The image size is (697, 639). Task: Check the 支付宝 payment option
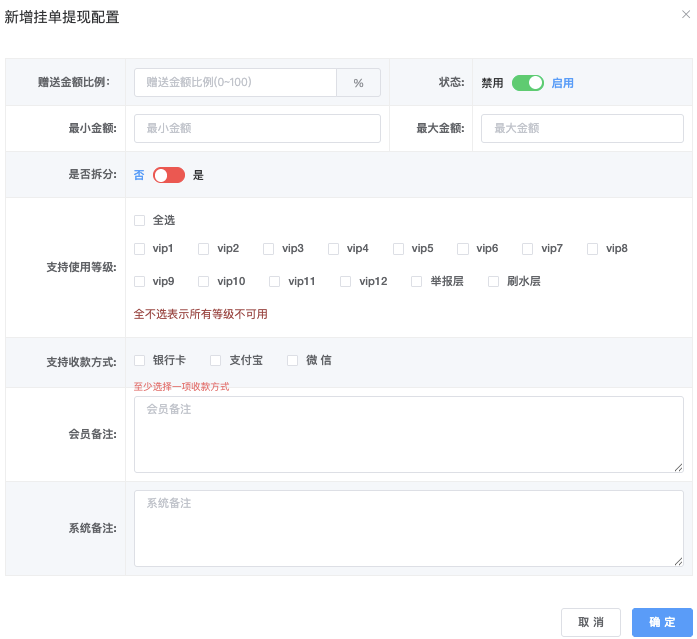pyautogui.click(x=216, y=360)
